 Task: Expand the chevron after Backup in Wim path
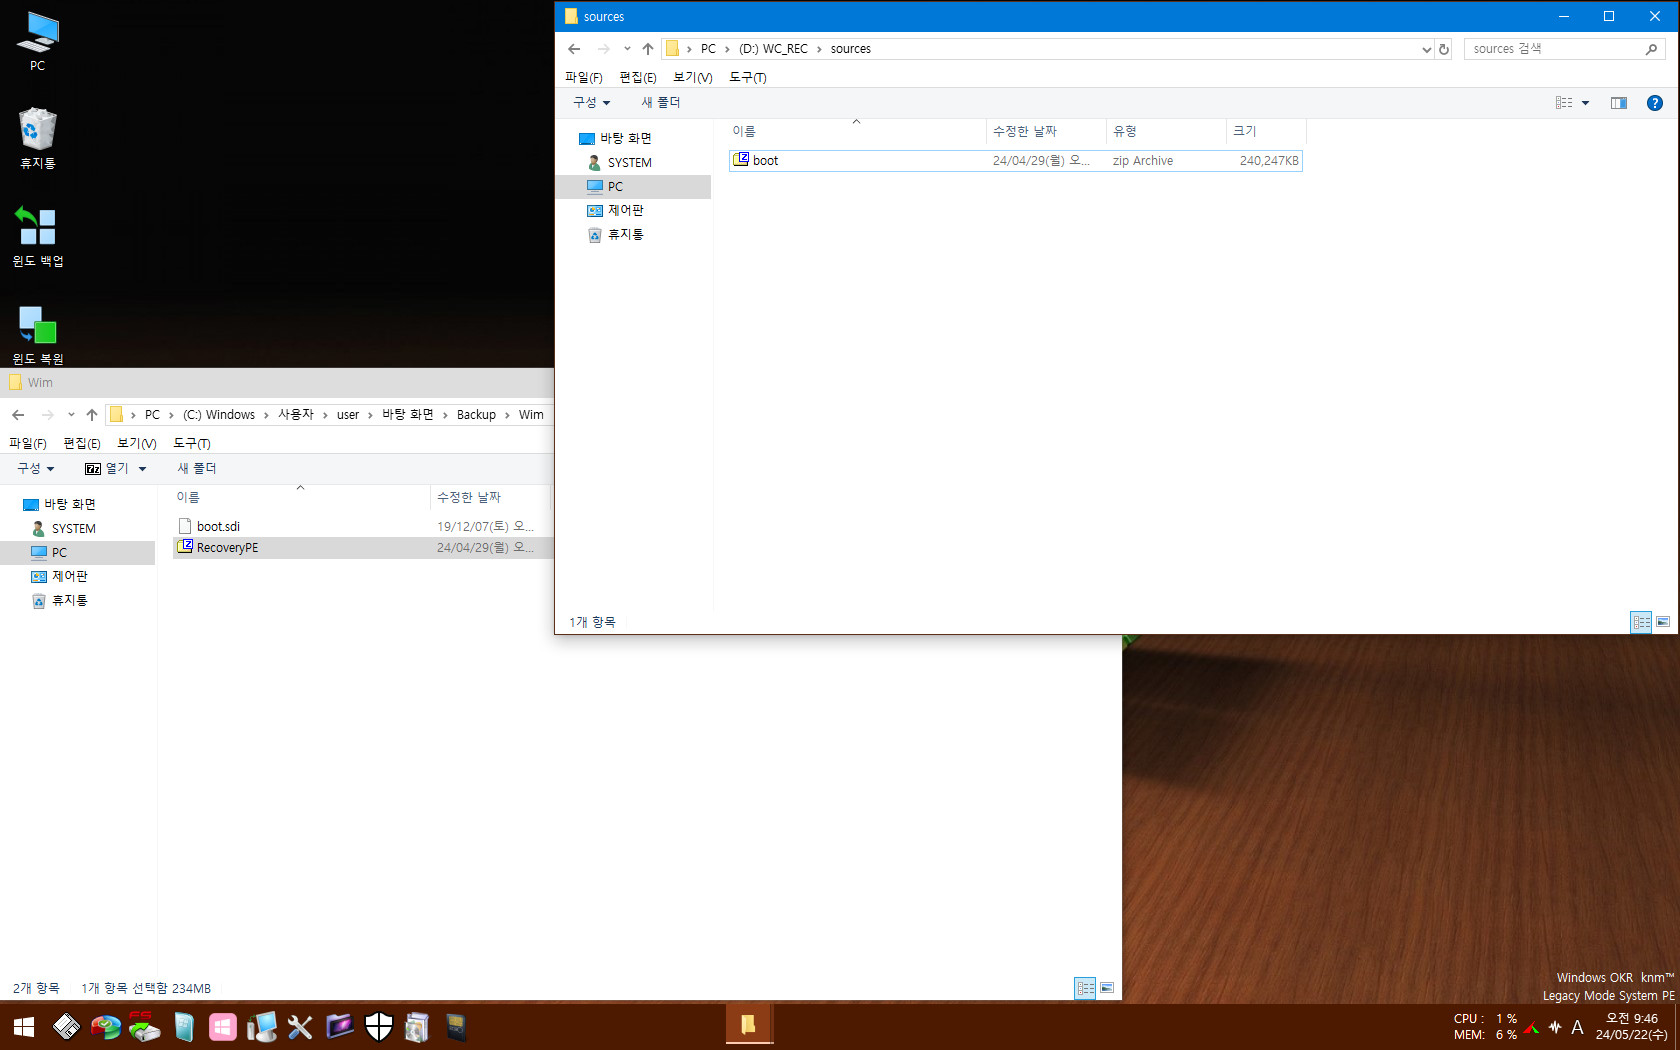click(x=507, y=415)
